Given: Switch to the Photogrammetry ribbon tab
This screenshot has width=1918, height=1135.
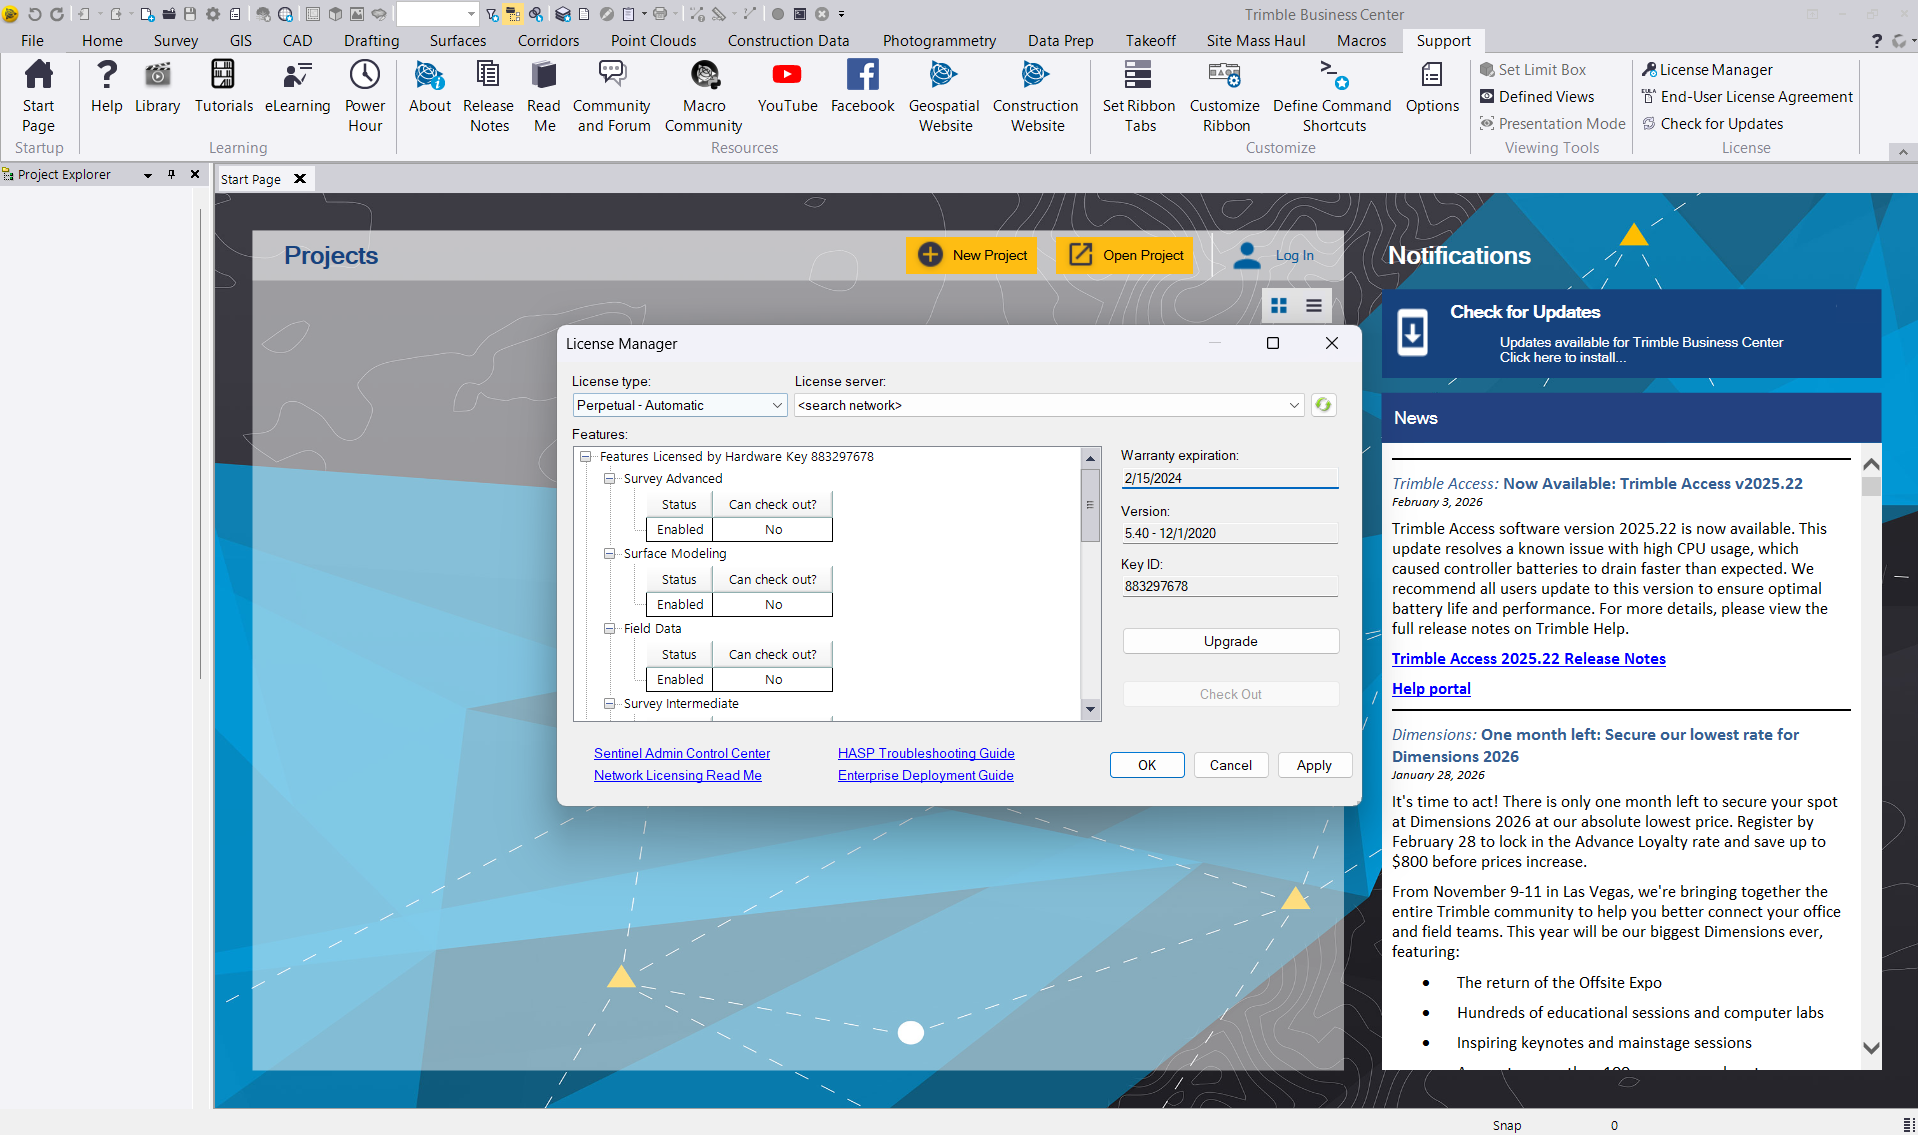Looking at the screenshot, I should (939, 41).
